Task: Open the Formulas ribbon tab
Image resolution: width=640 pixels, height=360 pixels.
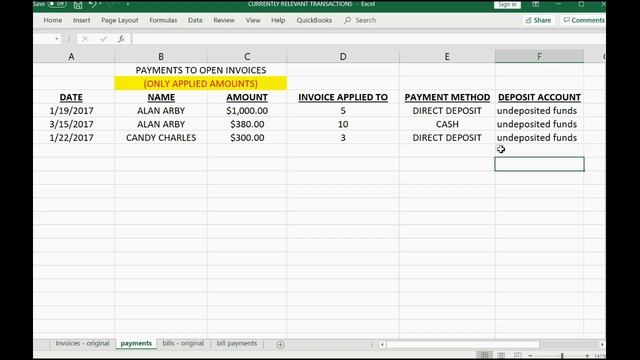Action: (x=163, y=20)
